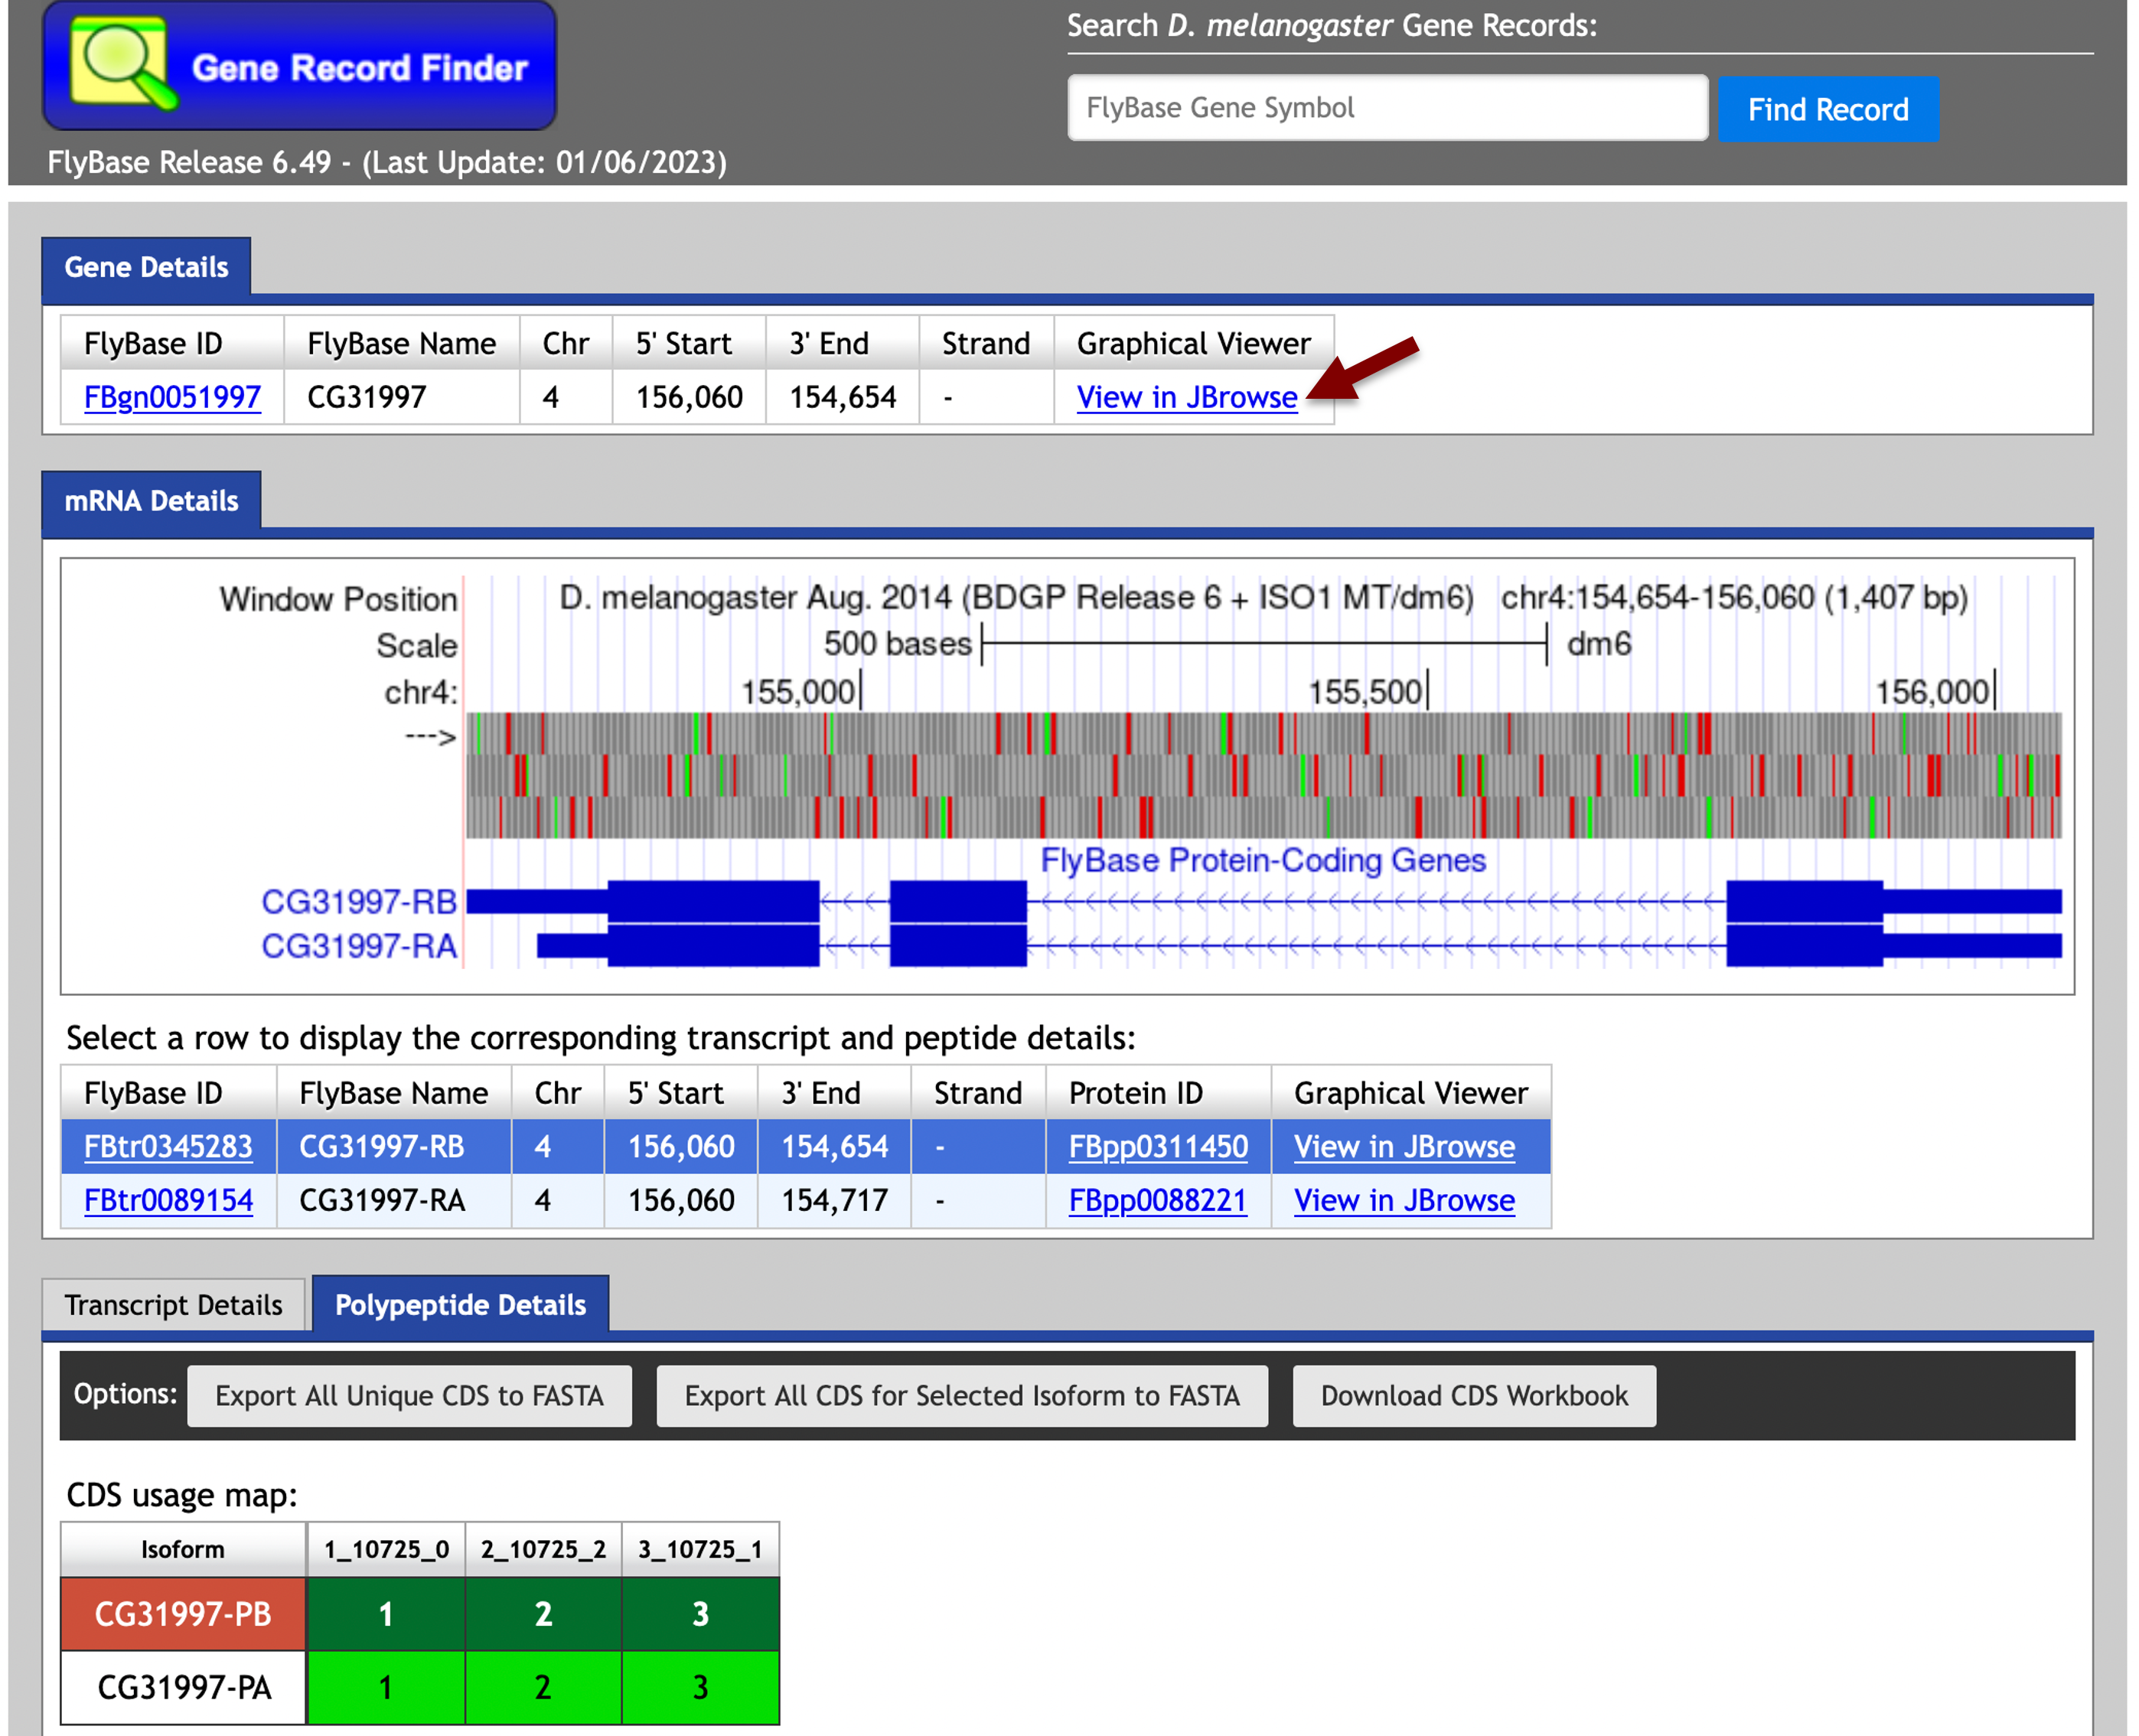The image size is (2139, 1736).
Task: Click the FlyBase Protein-Coding Genes track title
Action: point(1263,860)
